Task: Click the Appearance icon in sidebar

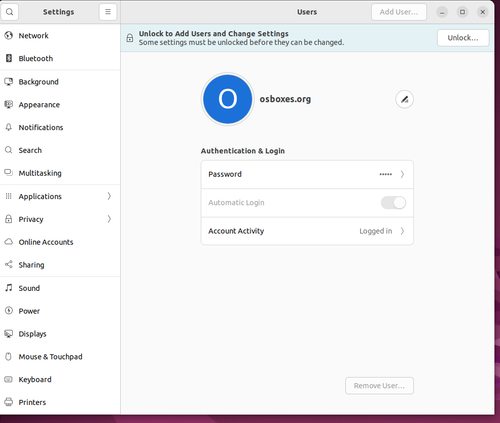Action: (x=9, y=104)
